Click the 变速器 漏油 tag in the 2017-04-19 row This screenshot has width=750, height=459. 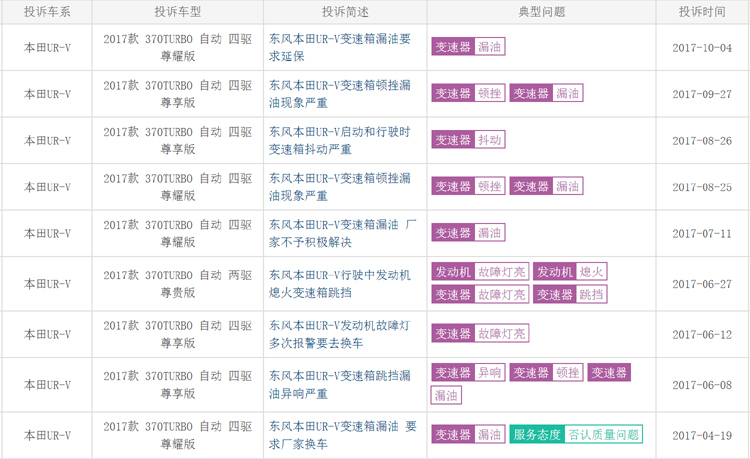pos(468,434)
